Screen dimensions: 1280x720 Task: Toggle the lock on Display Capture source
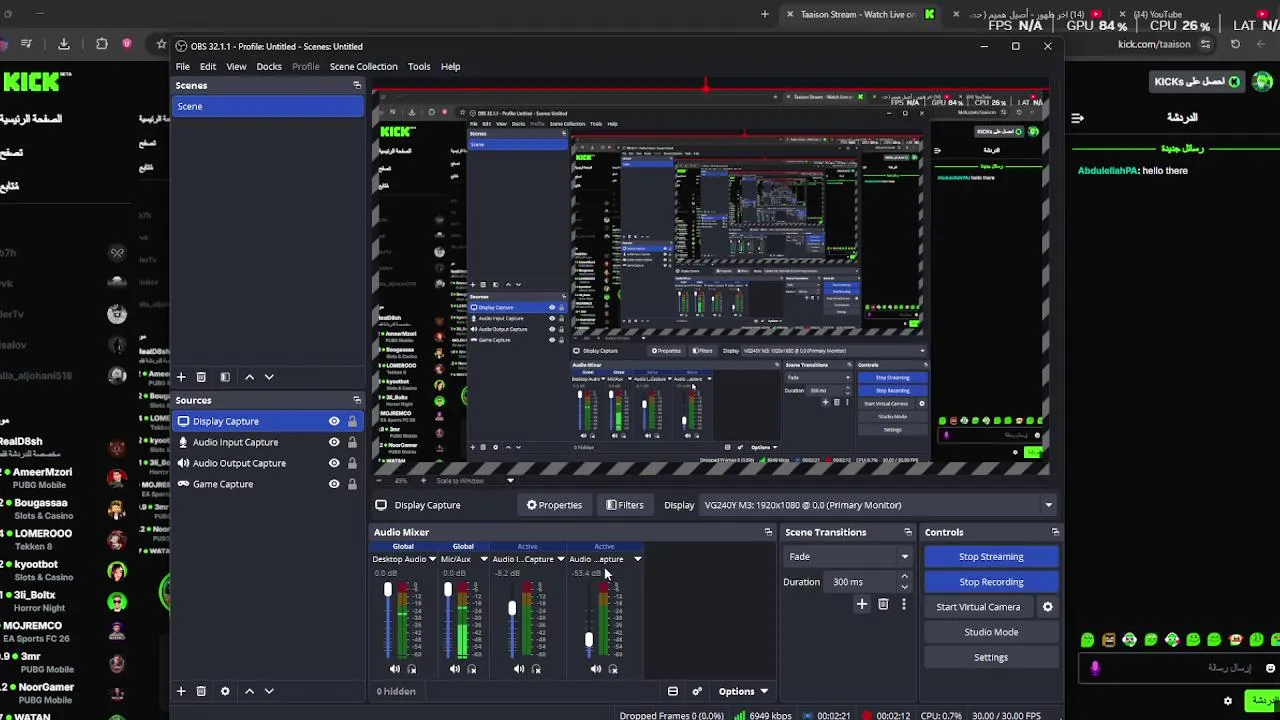click(352, 421)
